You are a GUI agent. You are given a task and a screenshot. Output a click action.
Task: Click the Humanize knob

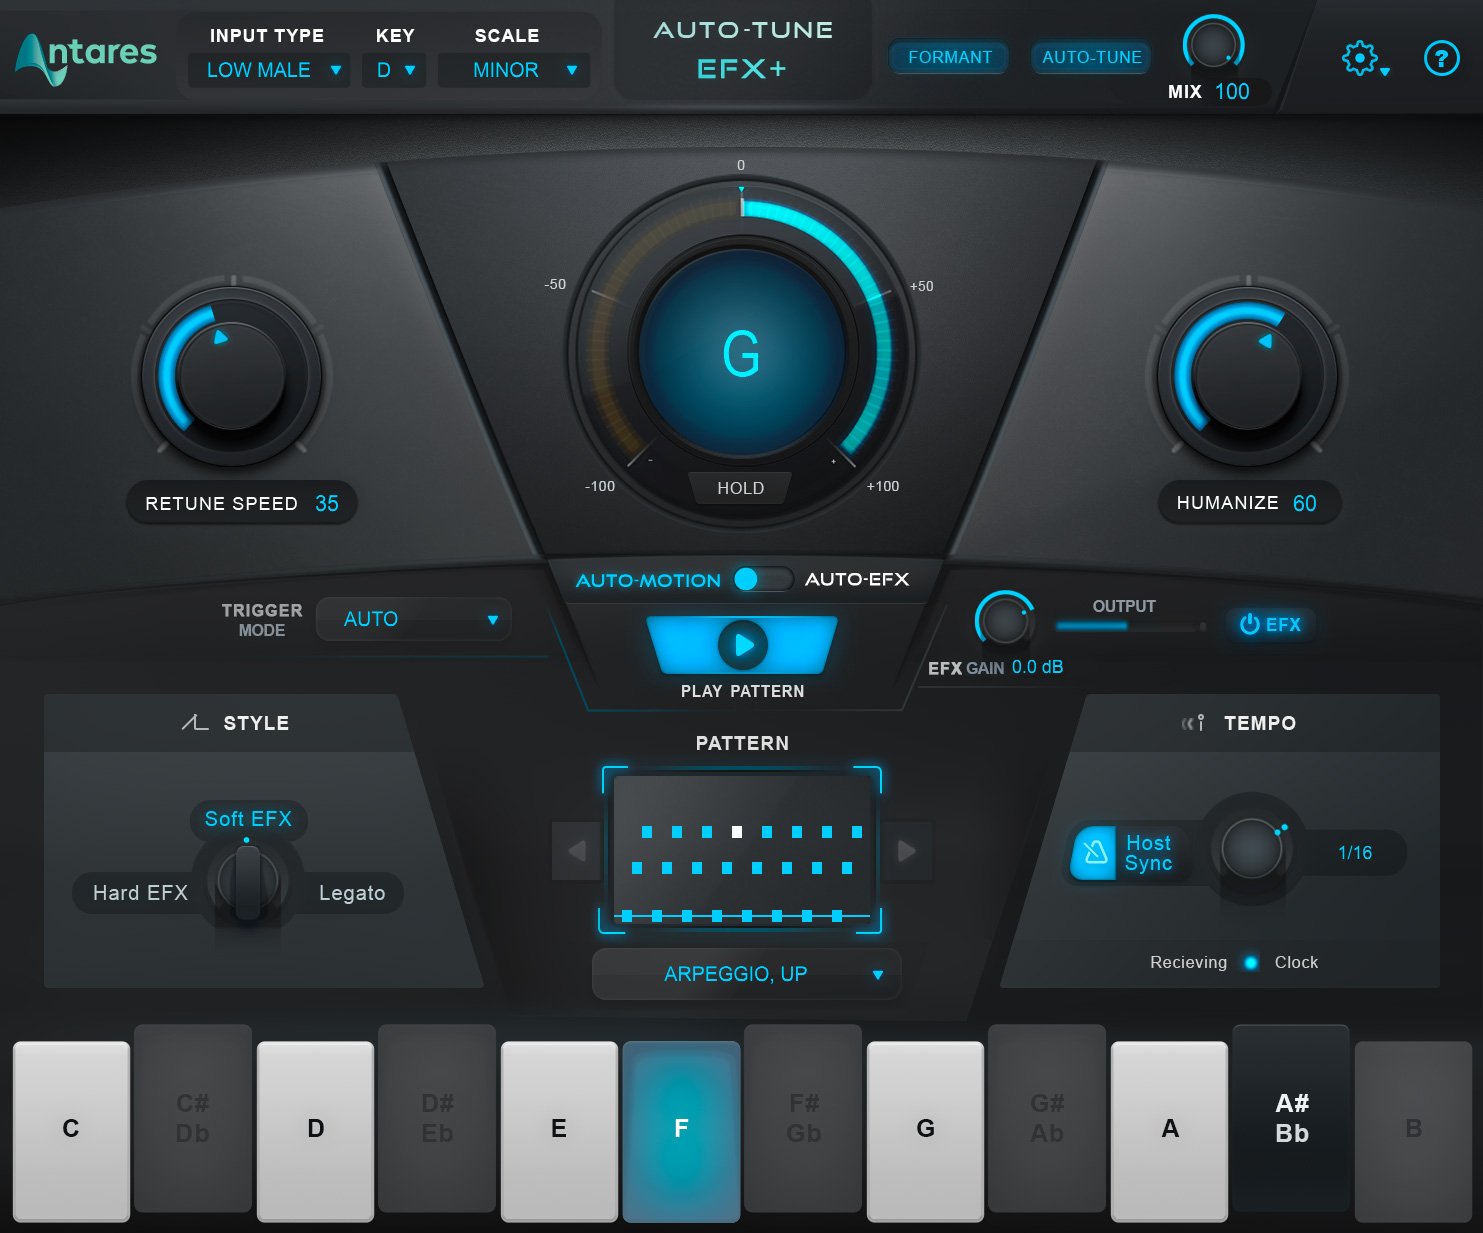1247,376
